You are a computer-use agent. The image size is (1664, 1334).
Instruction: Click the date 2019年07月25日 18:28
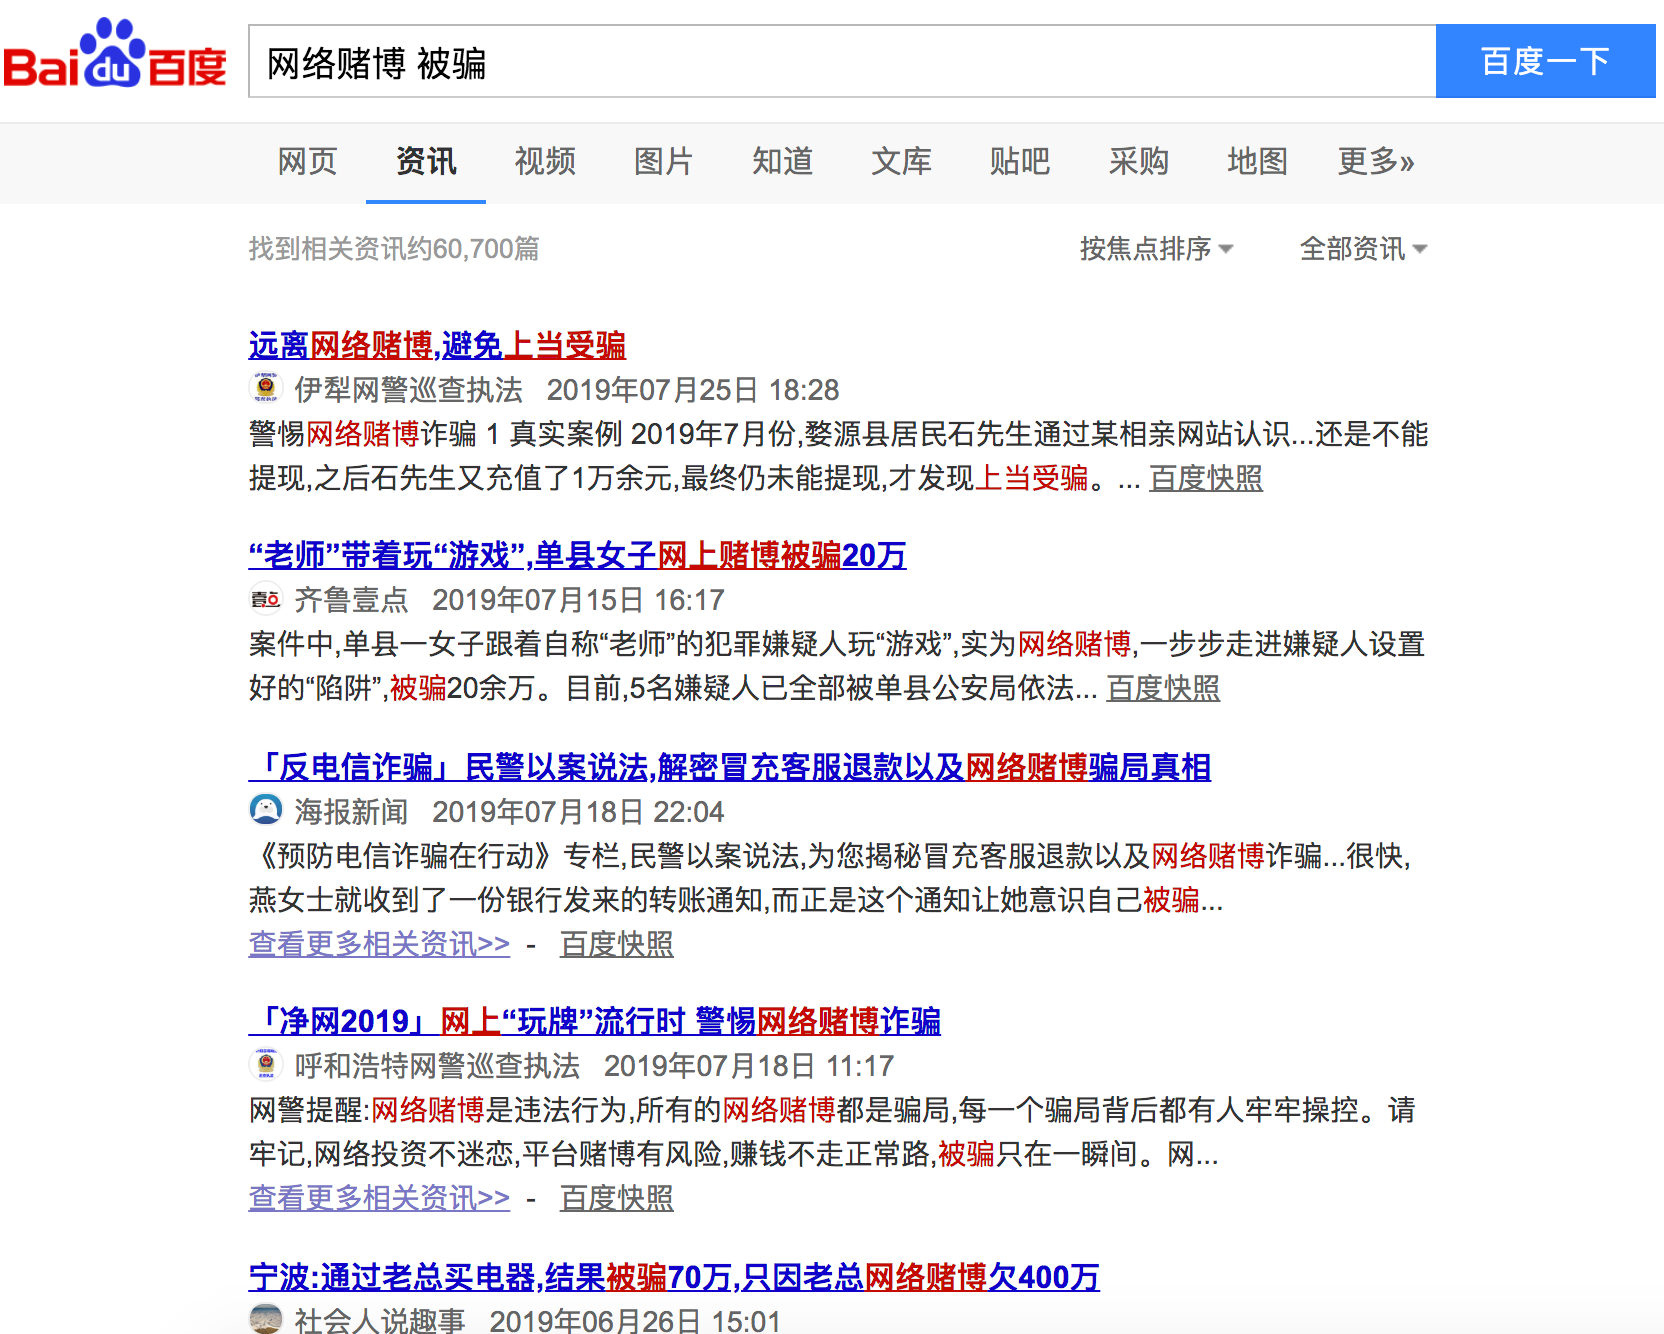(693, 390)
